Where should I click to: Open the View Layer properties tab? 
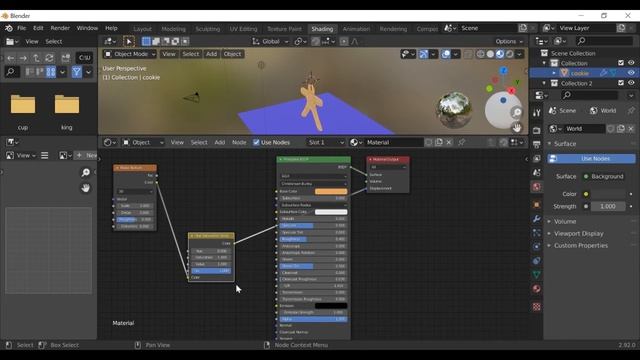[537, 158]
